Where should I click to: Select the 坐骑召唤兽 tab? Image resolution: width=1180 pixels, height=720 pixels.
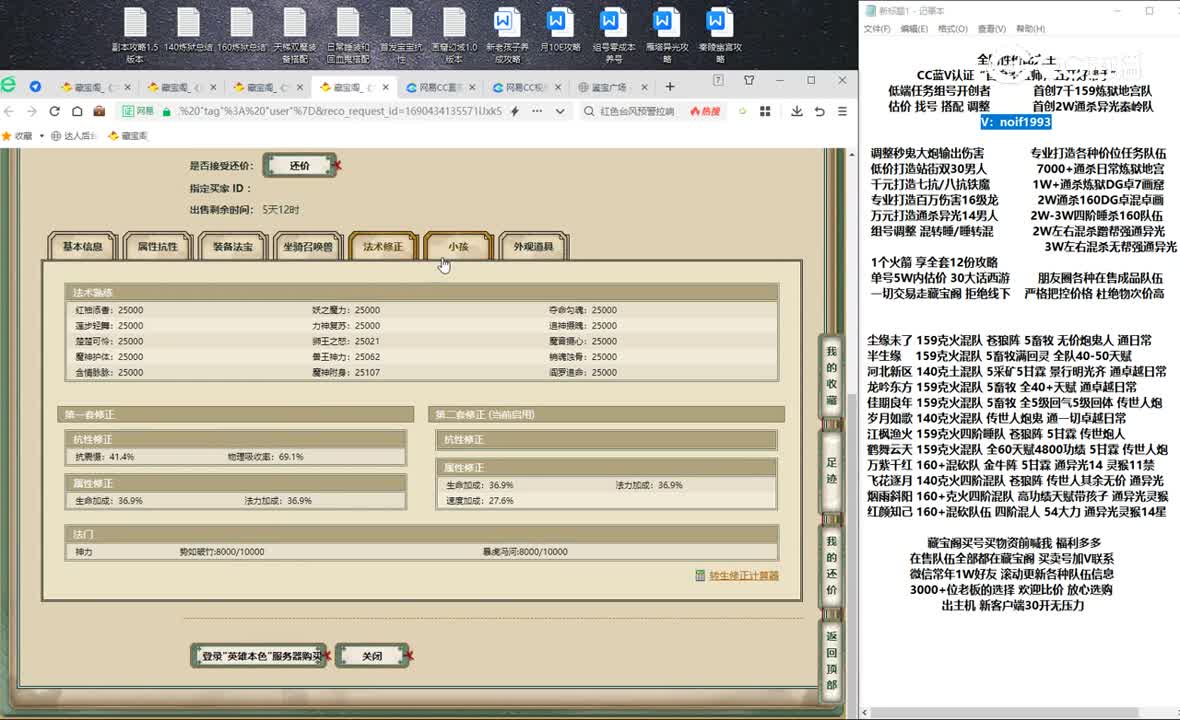point(308,247)
